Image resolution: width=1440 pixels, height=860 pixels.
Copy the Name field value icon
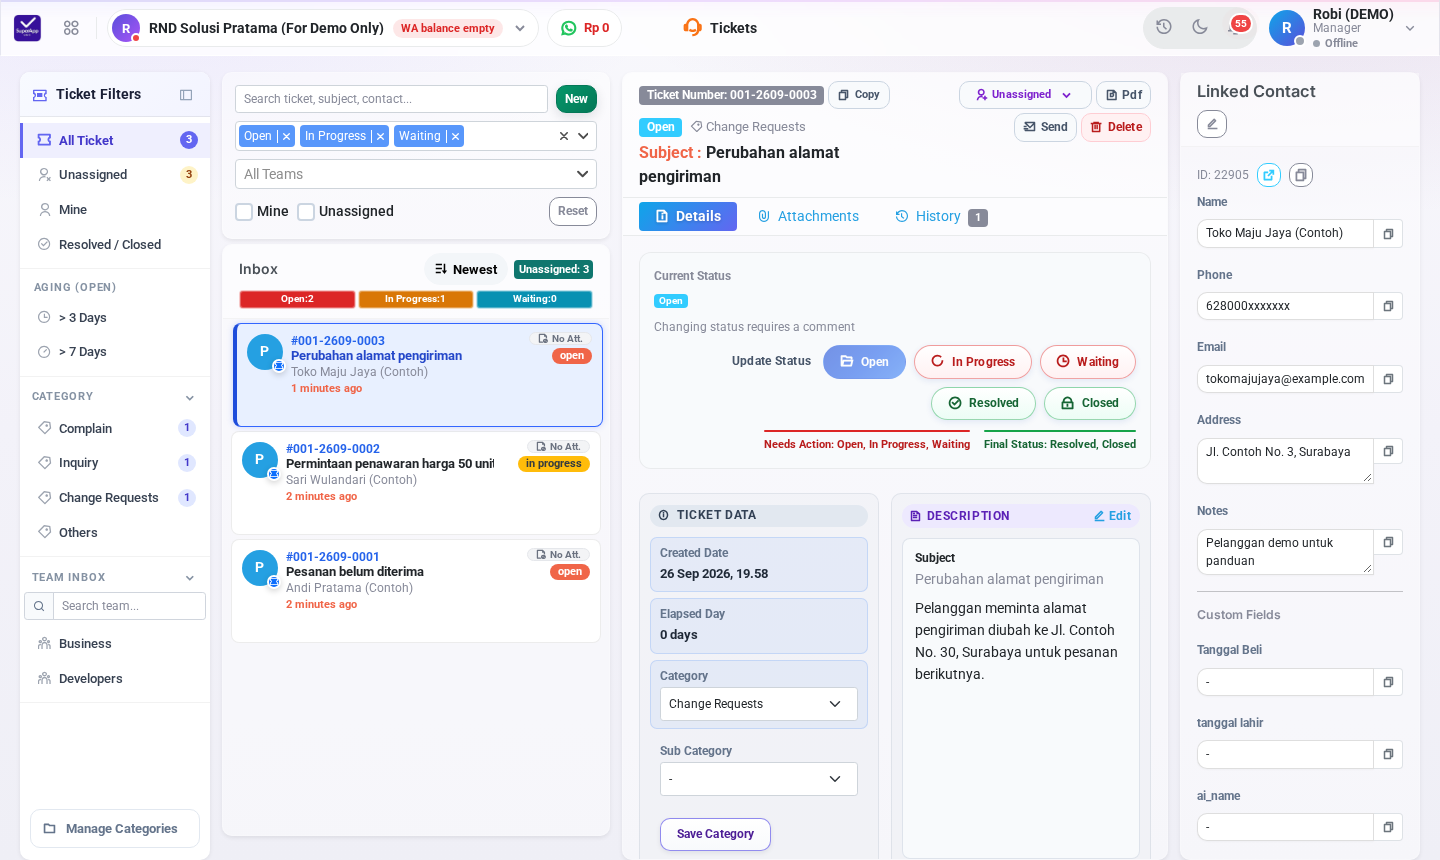1388,233
